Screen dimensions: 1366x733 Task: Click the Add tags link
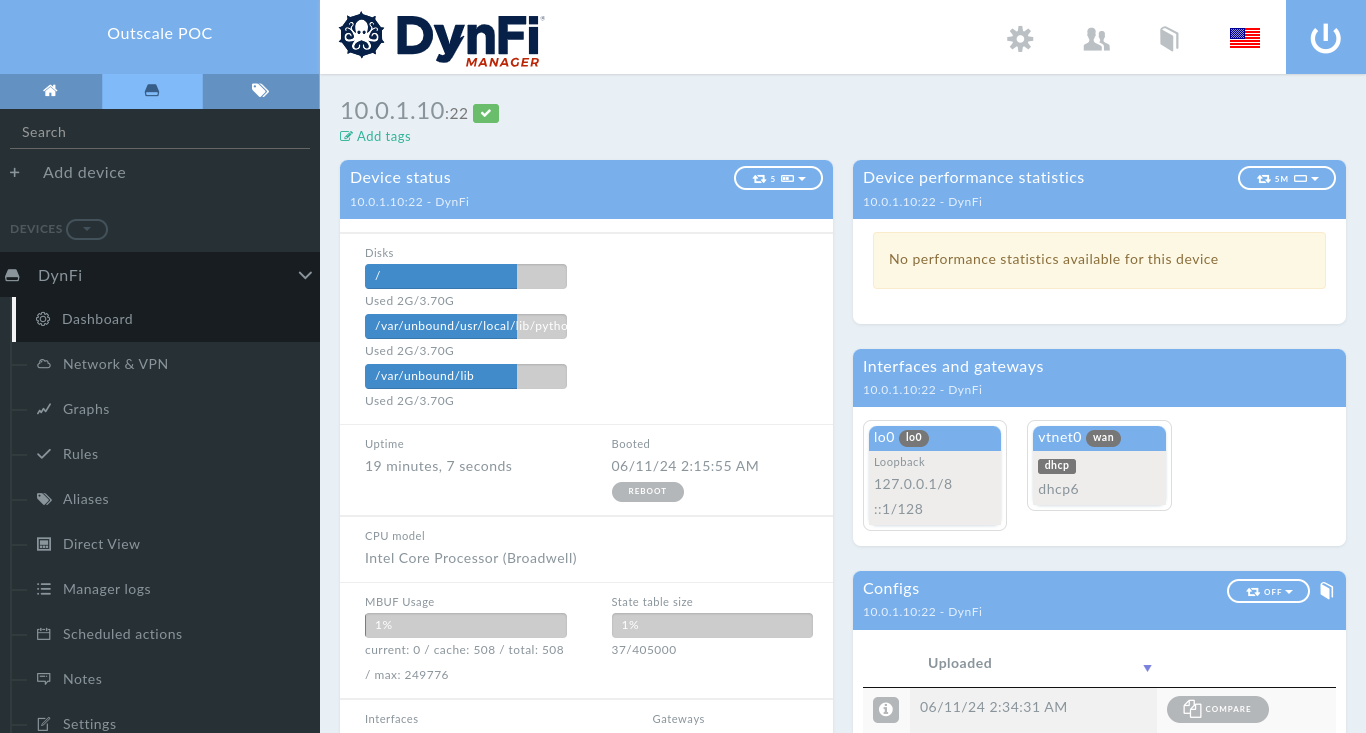(376, 136)
